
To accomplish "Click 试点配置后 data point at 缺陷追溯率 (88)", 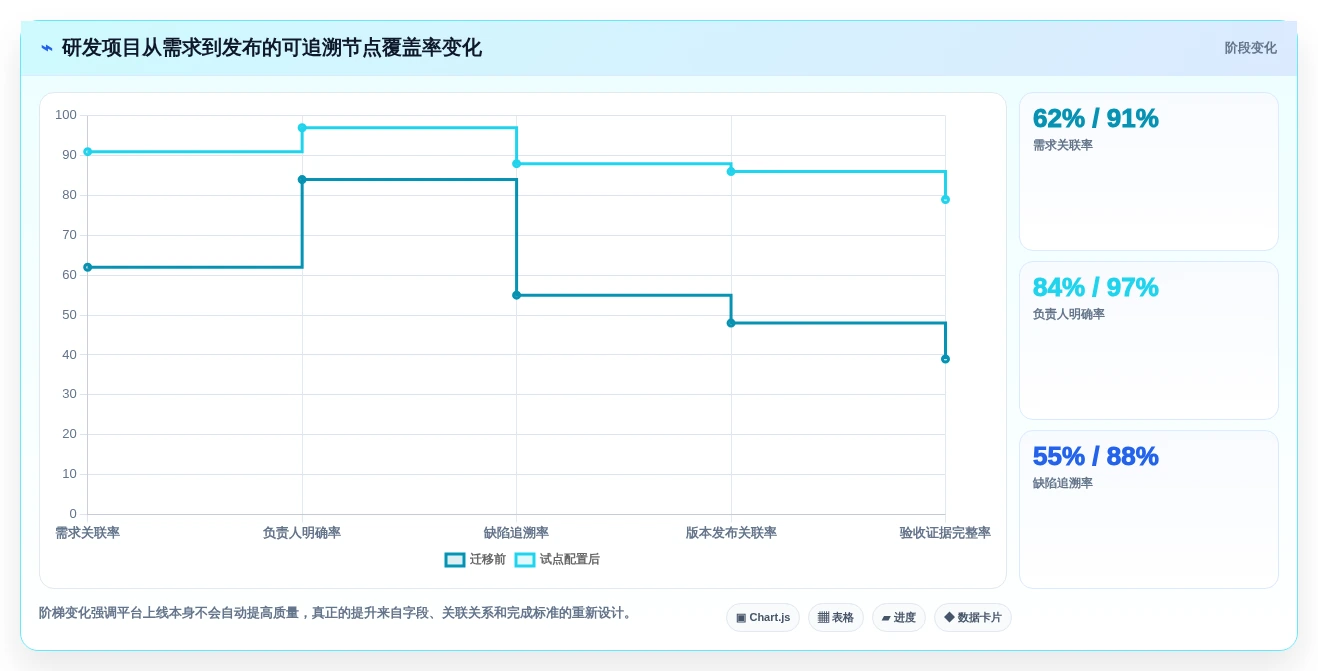I will coord(517,164).
